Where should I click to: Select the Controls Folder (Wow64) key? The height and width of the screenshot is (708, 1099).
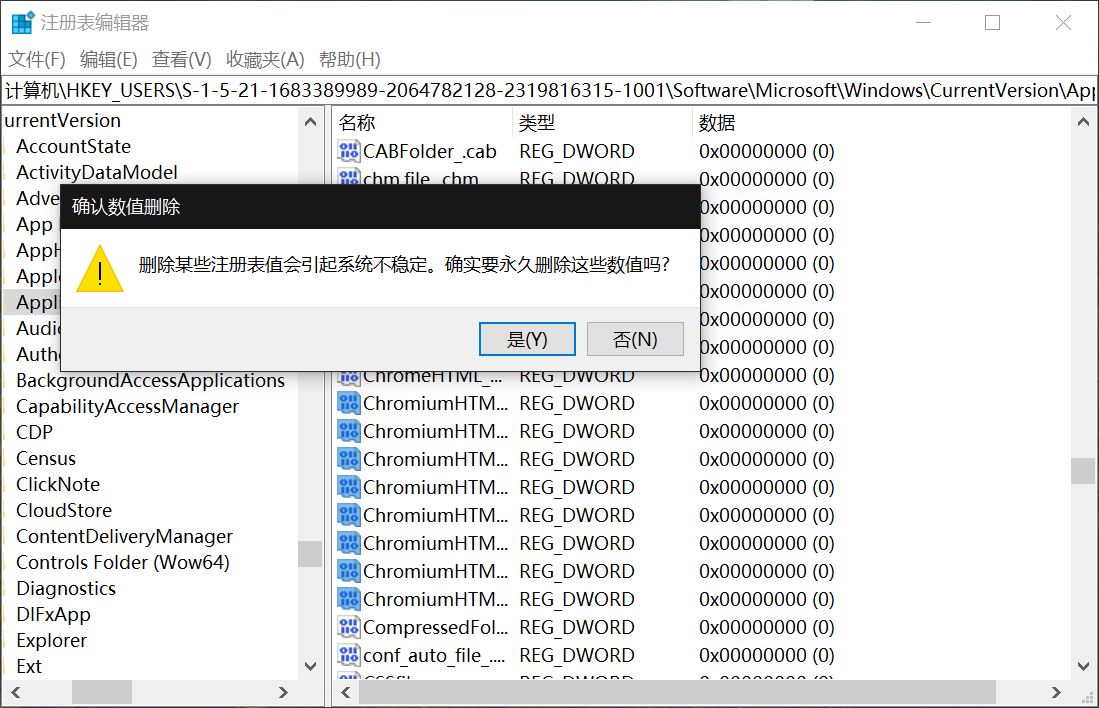[x=123, y=563]
